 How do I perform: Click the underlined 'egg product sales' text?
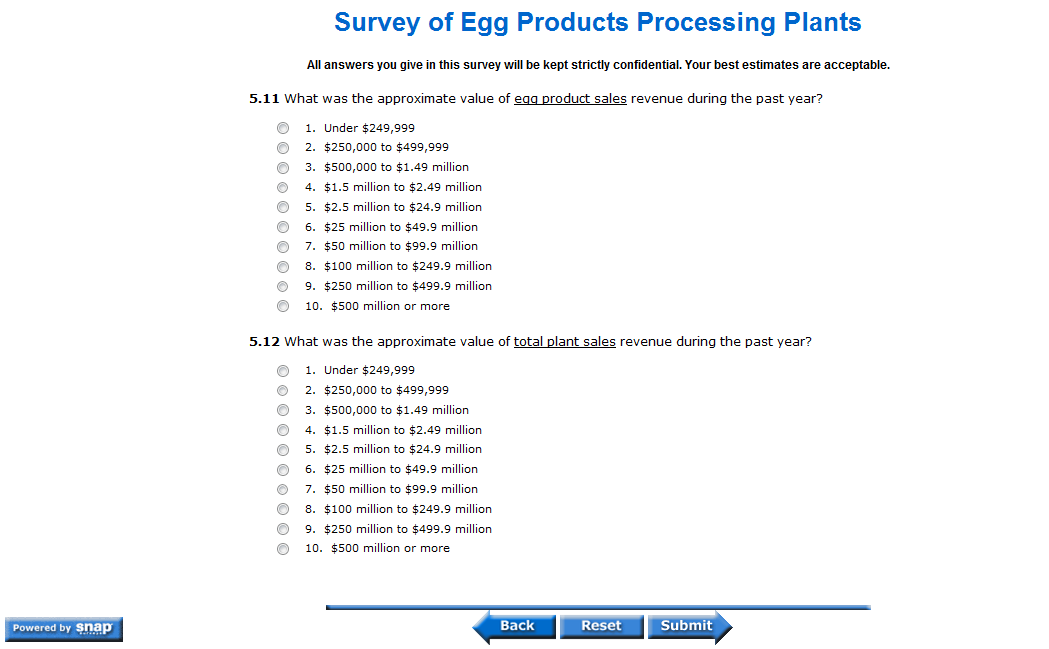click(x=570, y=99)
